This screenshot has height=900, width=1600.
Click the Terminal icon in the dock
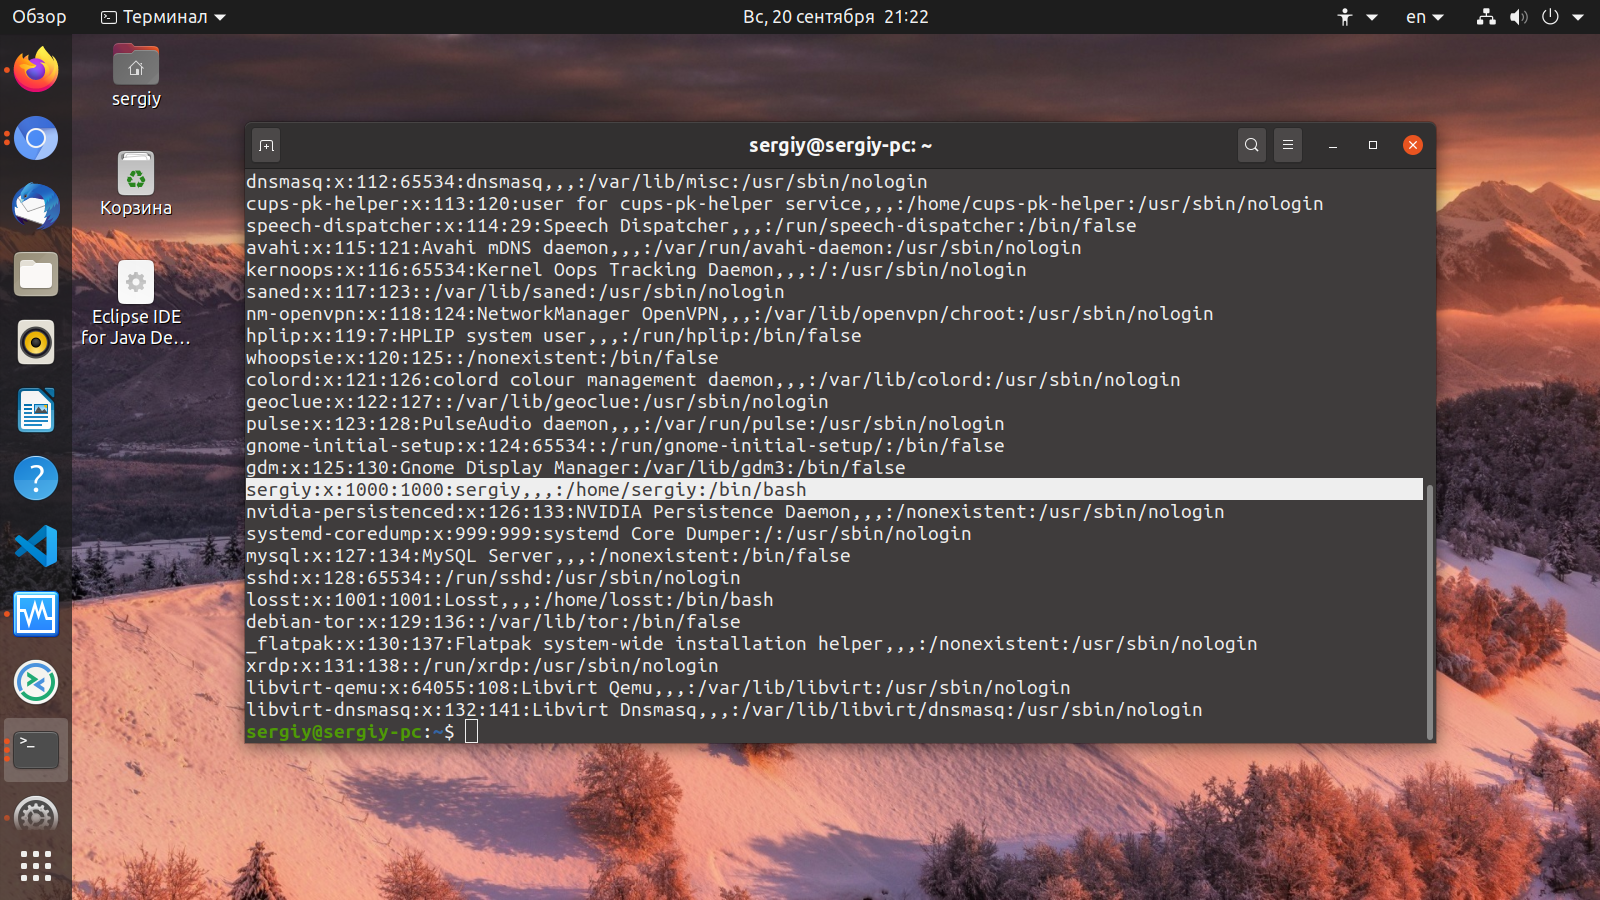pos(36,750)
